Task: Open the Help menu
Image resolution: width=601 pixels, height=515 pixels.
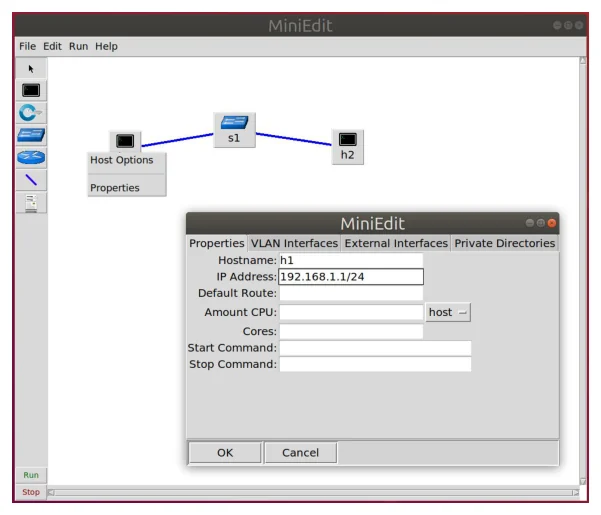Action: coord(106,46)
